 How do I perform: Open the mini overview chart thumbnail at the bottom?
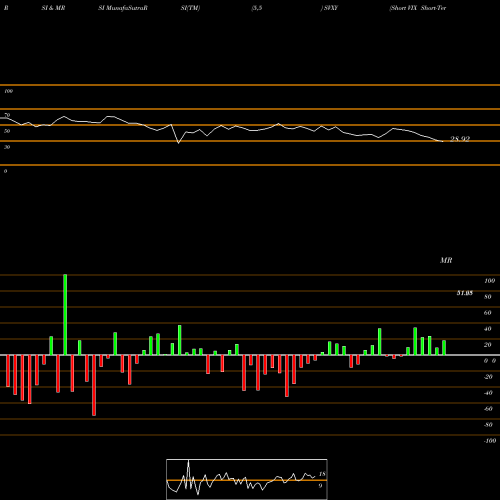point(247,479)
